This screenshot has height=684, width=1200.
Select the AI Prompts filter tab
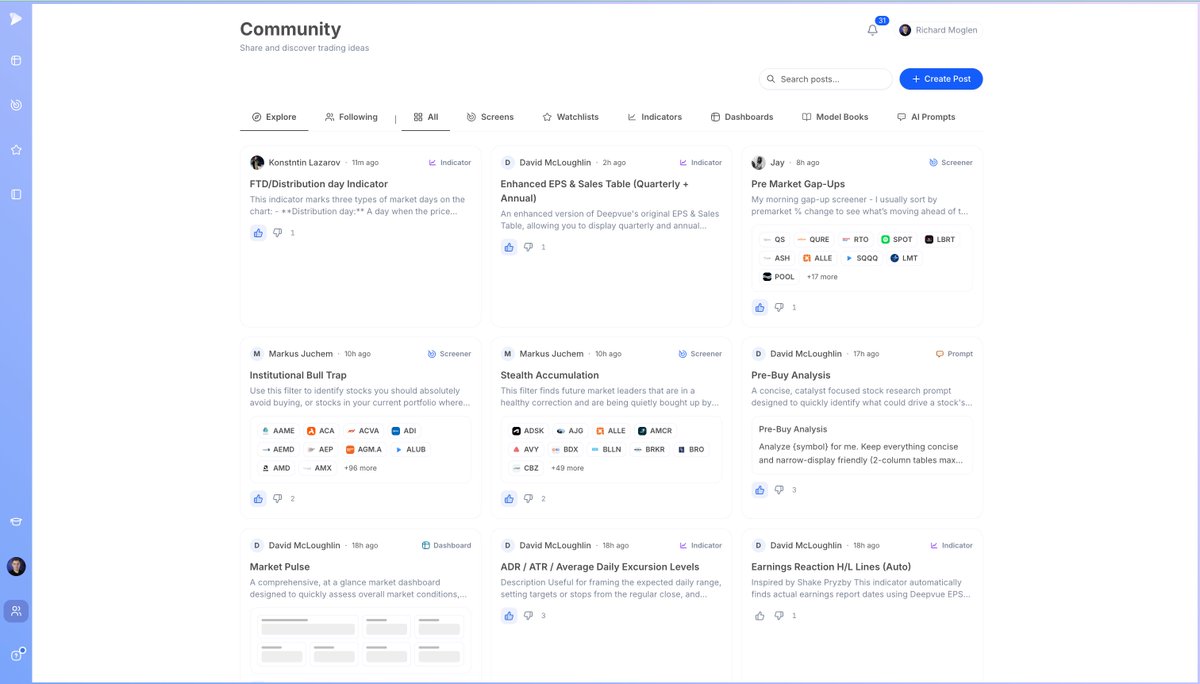pos(926,117)
